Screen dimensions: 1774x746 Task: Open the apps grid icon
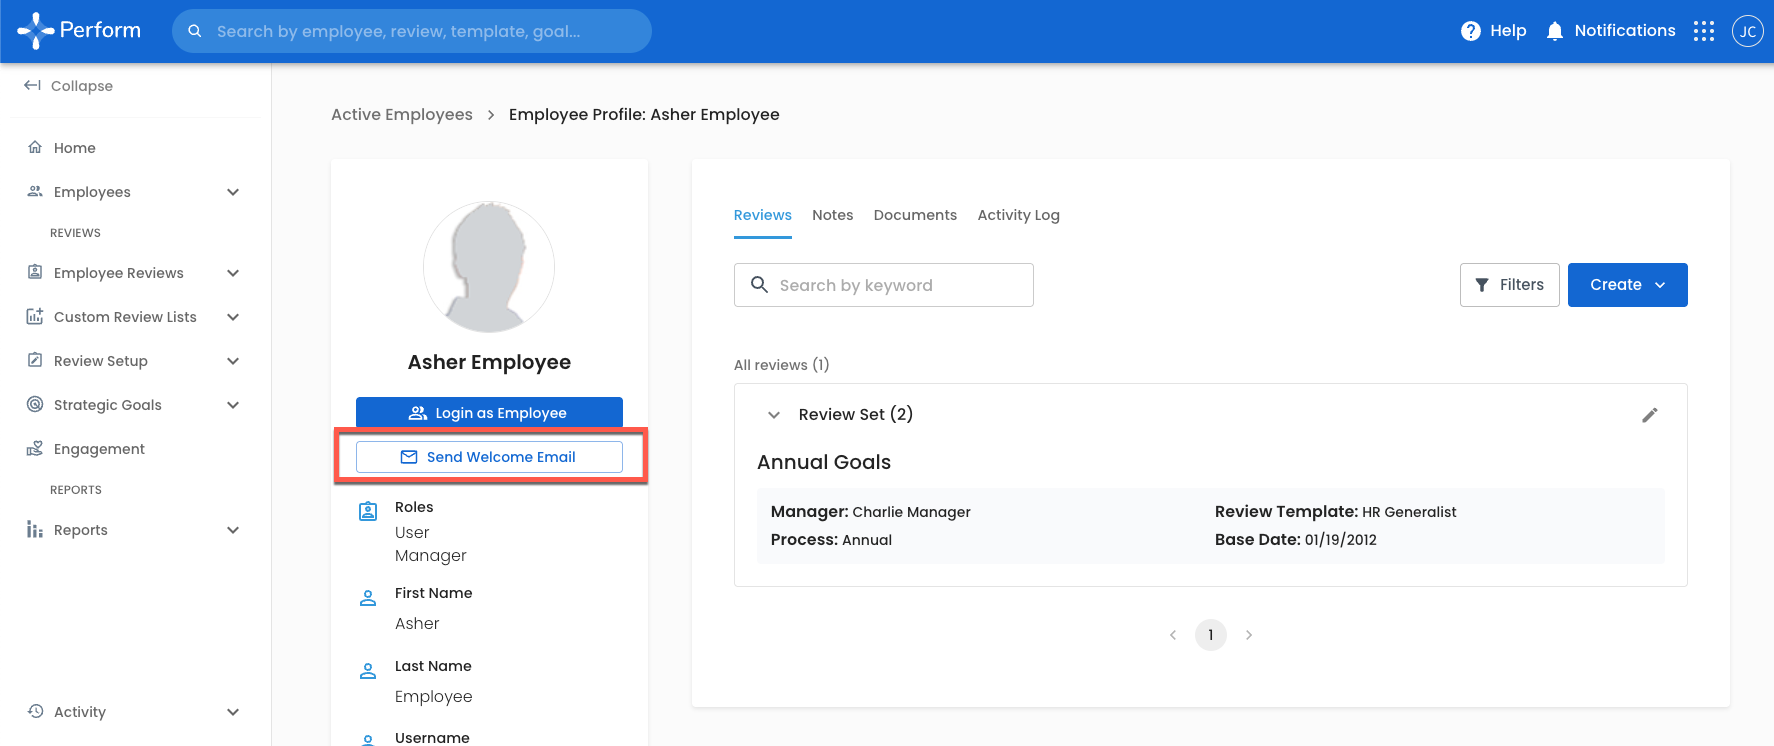(1704, 31)
